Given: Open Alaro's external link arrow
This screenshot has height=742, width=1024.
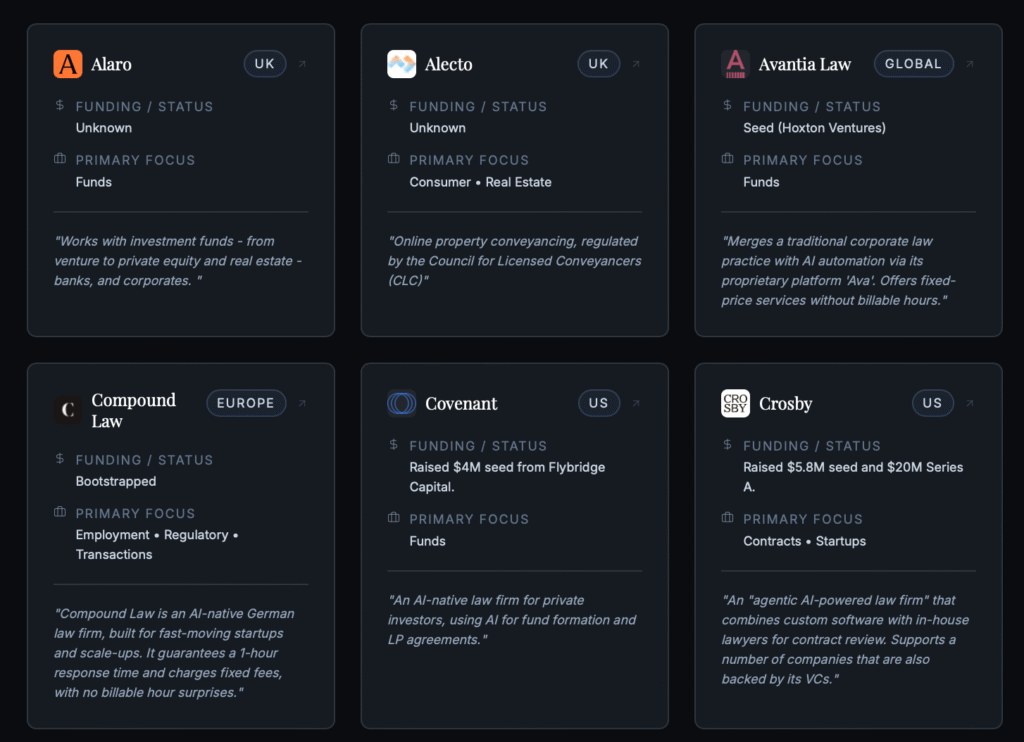Looking at the screenshot, I should click(302, 64).
